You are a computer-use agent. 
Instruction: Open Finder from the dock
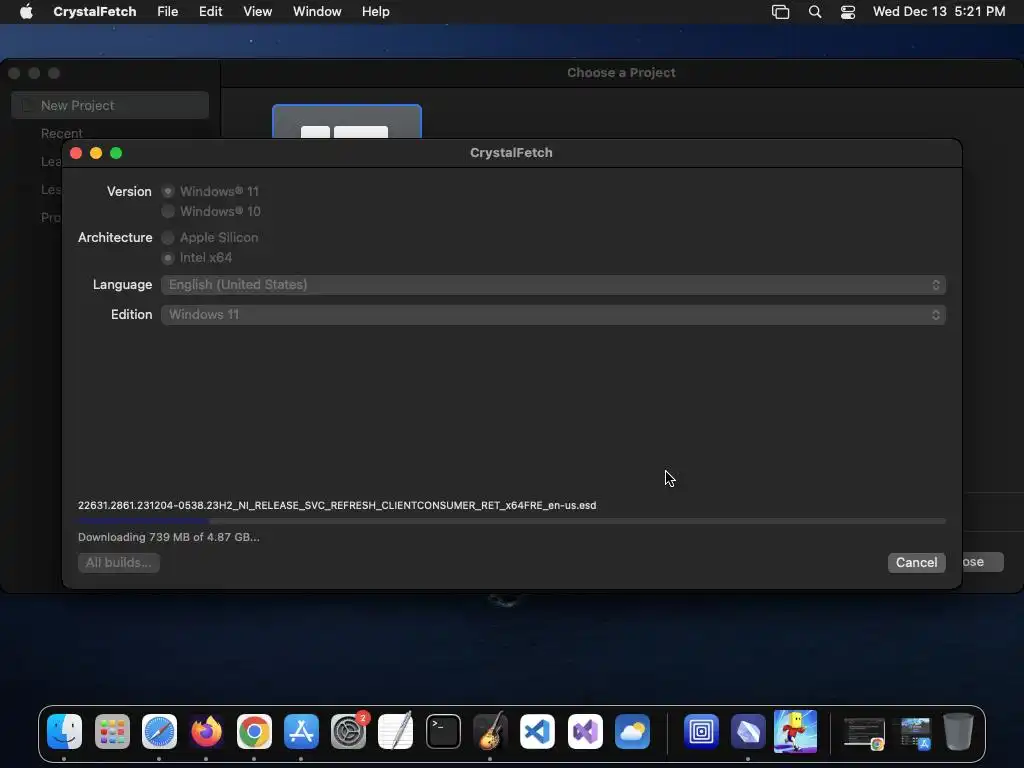pyautogui.click(x=65, y=731)
